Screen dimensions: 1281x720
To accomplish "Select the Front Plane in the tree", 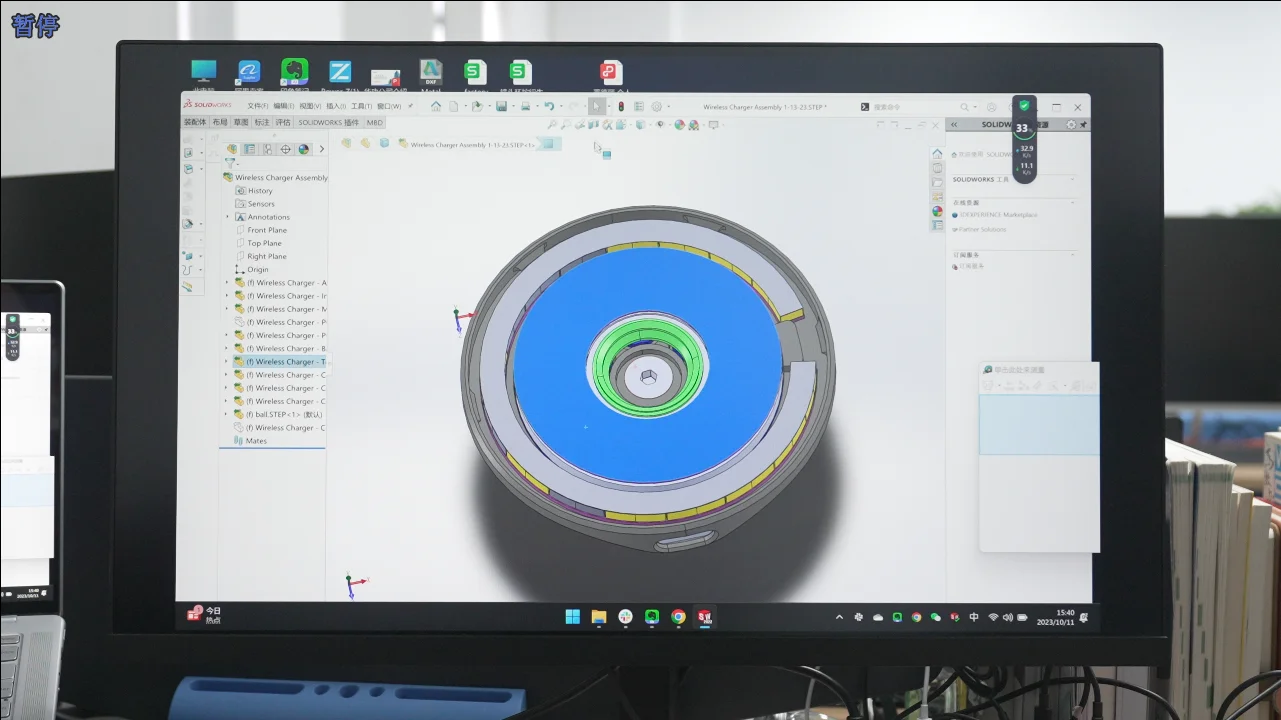I will point(266,230).
